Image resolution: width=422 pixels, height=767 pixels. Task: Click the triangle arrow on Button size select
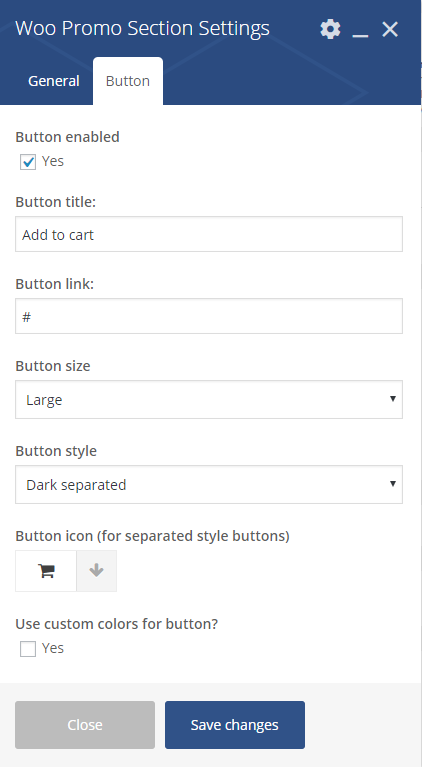pos(392,399)
